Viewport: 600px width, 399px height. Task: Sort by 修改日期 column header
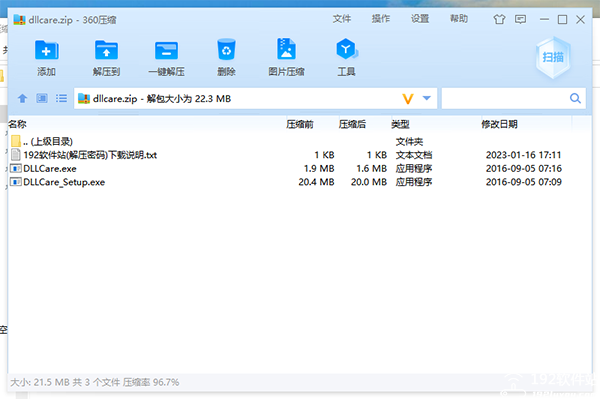(x=499, y=124)
